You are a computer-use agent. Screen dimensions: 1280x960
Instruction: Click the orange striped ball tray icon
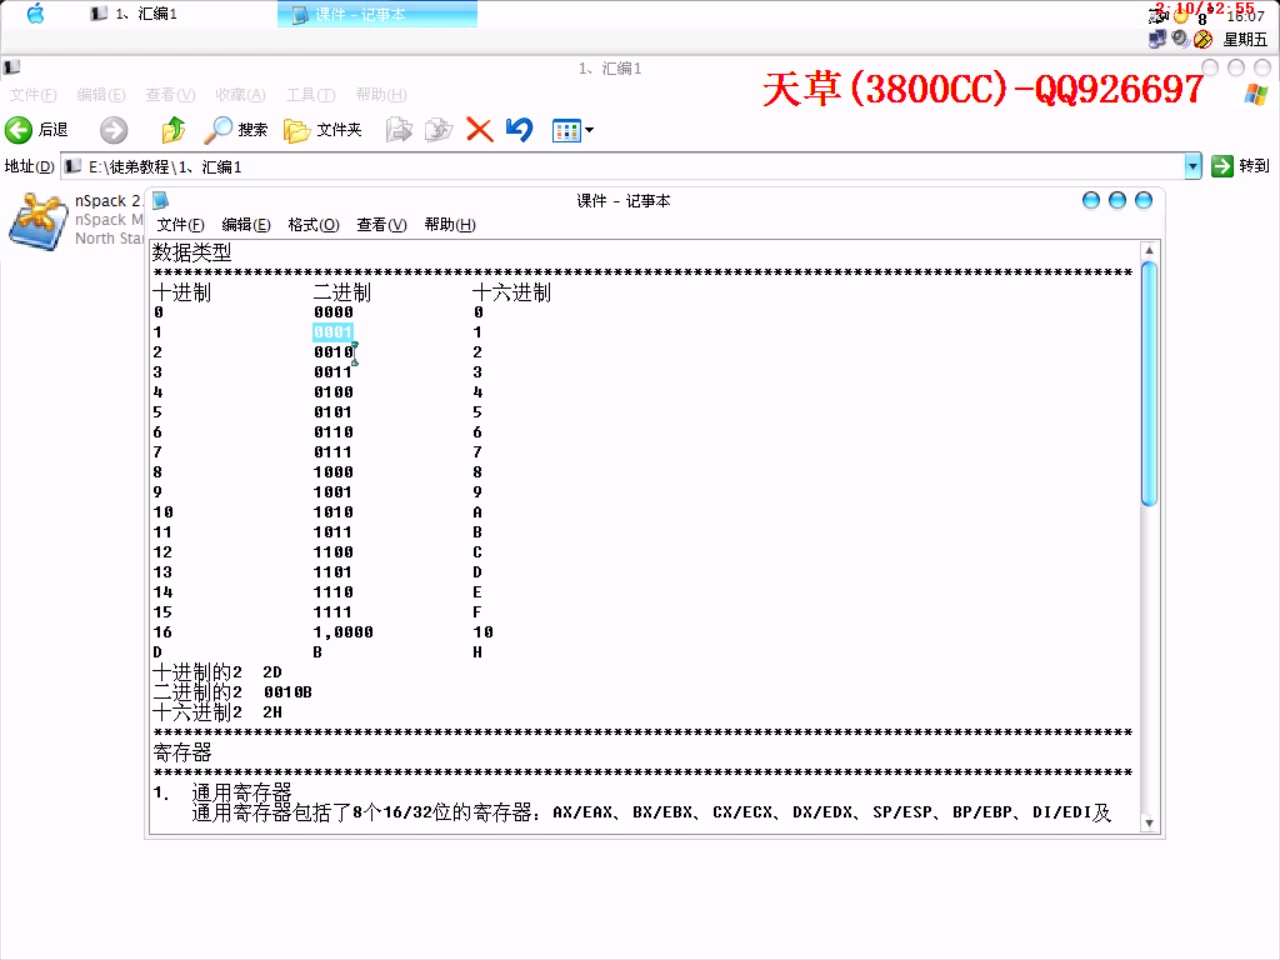click(1203, 39)
